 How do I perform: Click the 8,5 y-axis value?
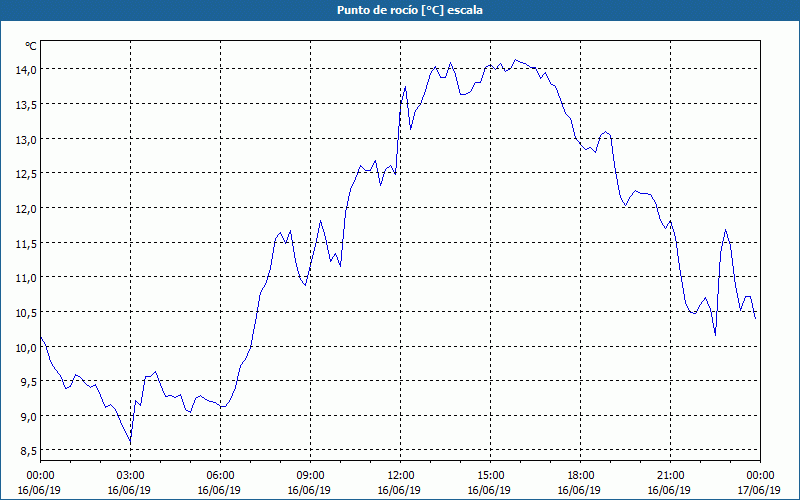tap(28, 452)
